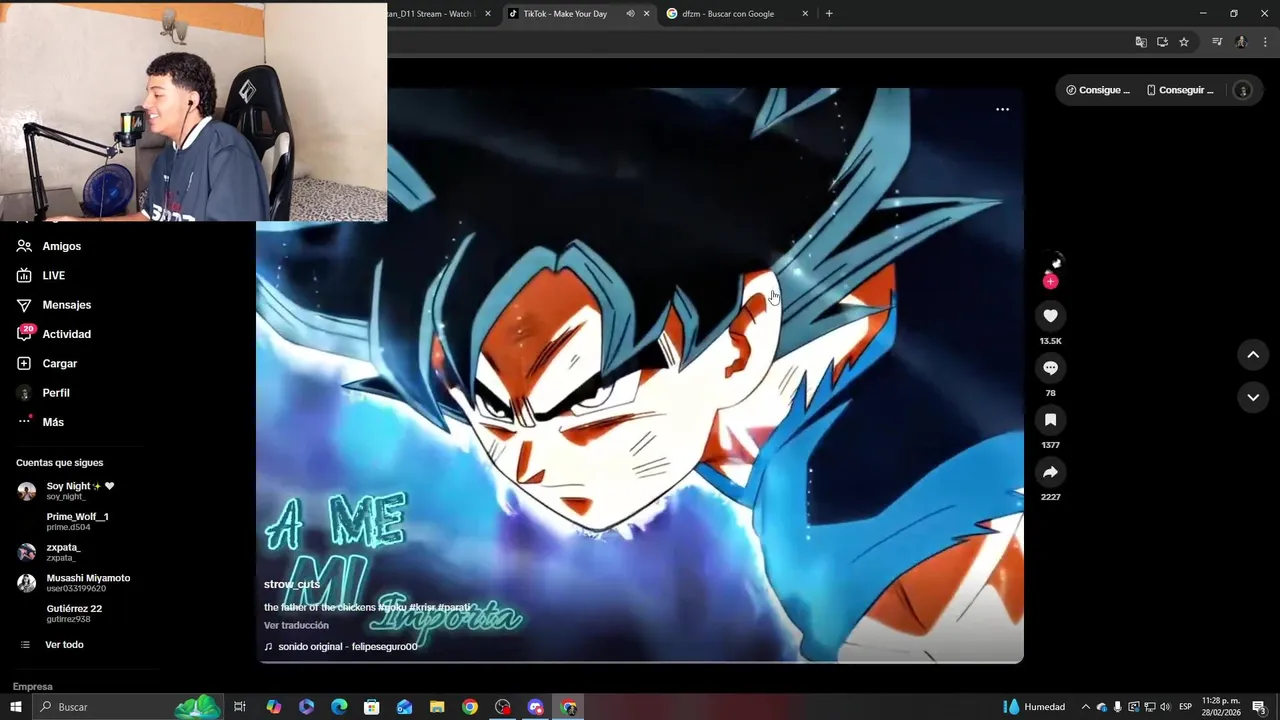
Task: Open strow_cuts creator username
Action: (292, 584)
